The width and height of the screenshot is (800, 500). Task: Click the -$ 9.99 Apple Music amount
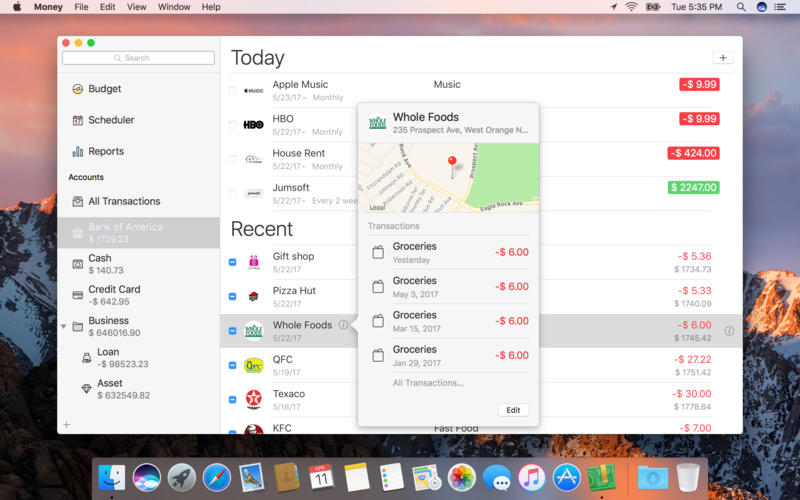tap(699, 84)
